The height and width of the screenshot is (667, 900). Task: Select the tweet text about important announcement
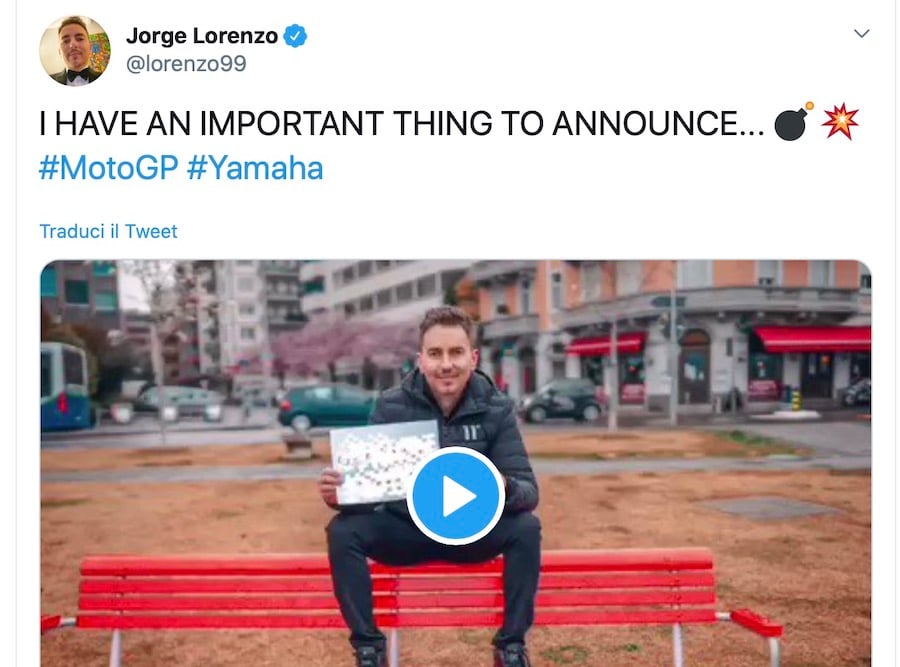pos(402,123)
